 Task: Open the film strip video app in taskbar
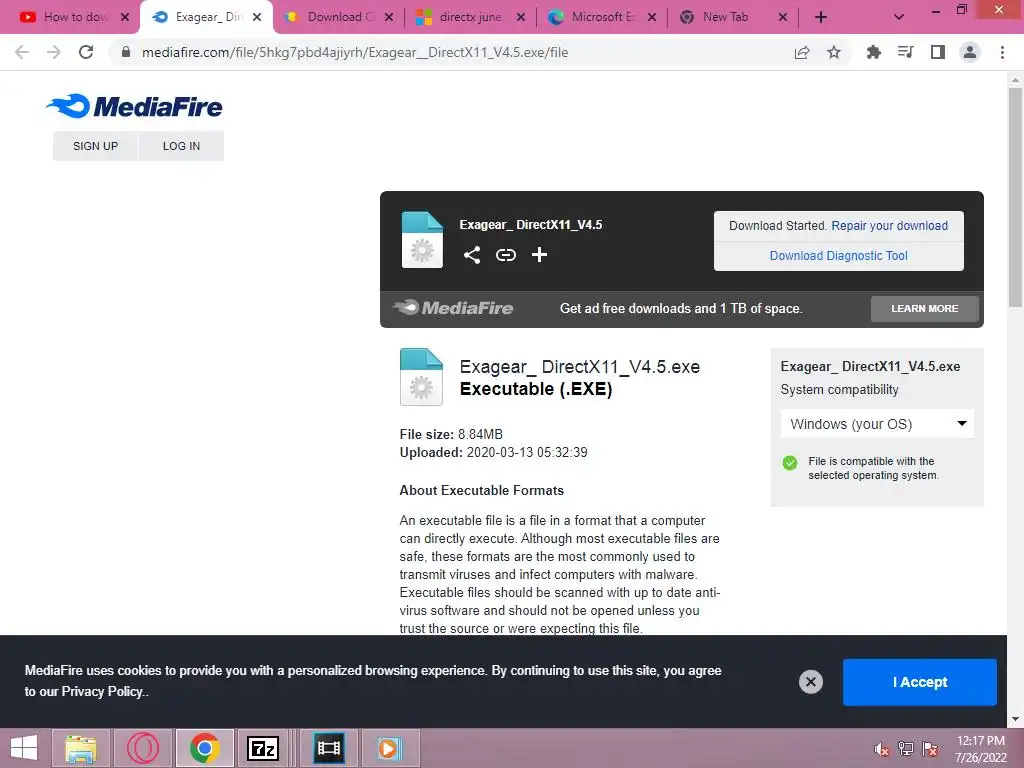point(328,748)
